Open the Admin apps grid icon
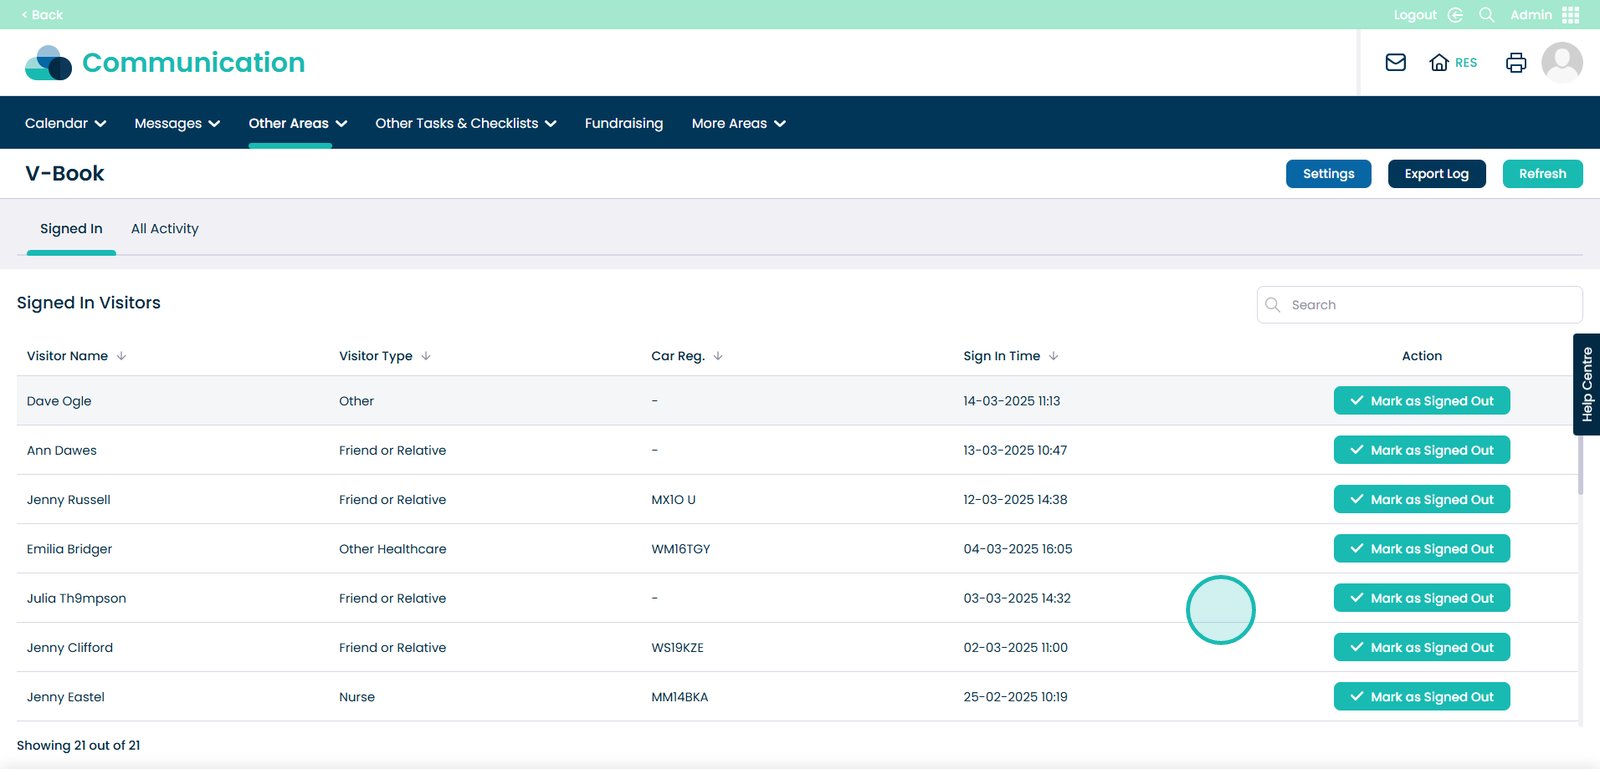 point(1570,15)
